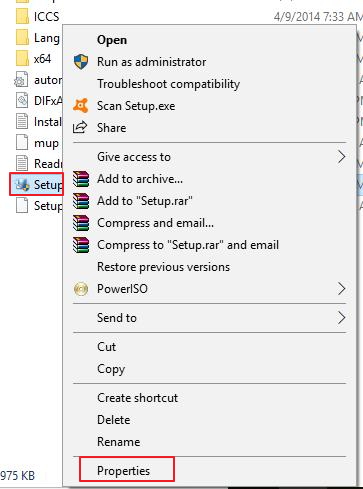Click the shield icon beside Run as administrator
Screen dimensions: 363x489
[81, 62]
